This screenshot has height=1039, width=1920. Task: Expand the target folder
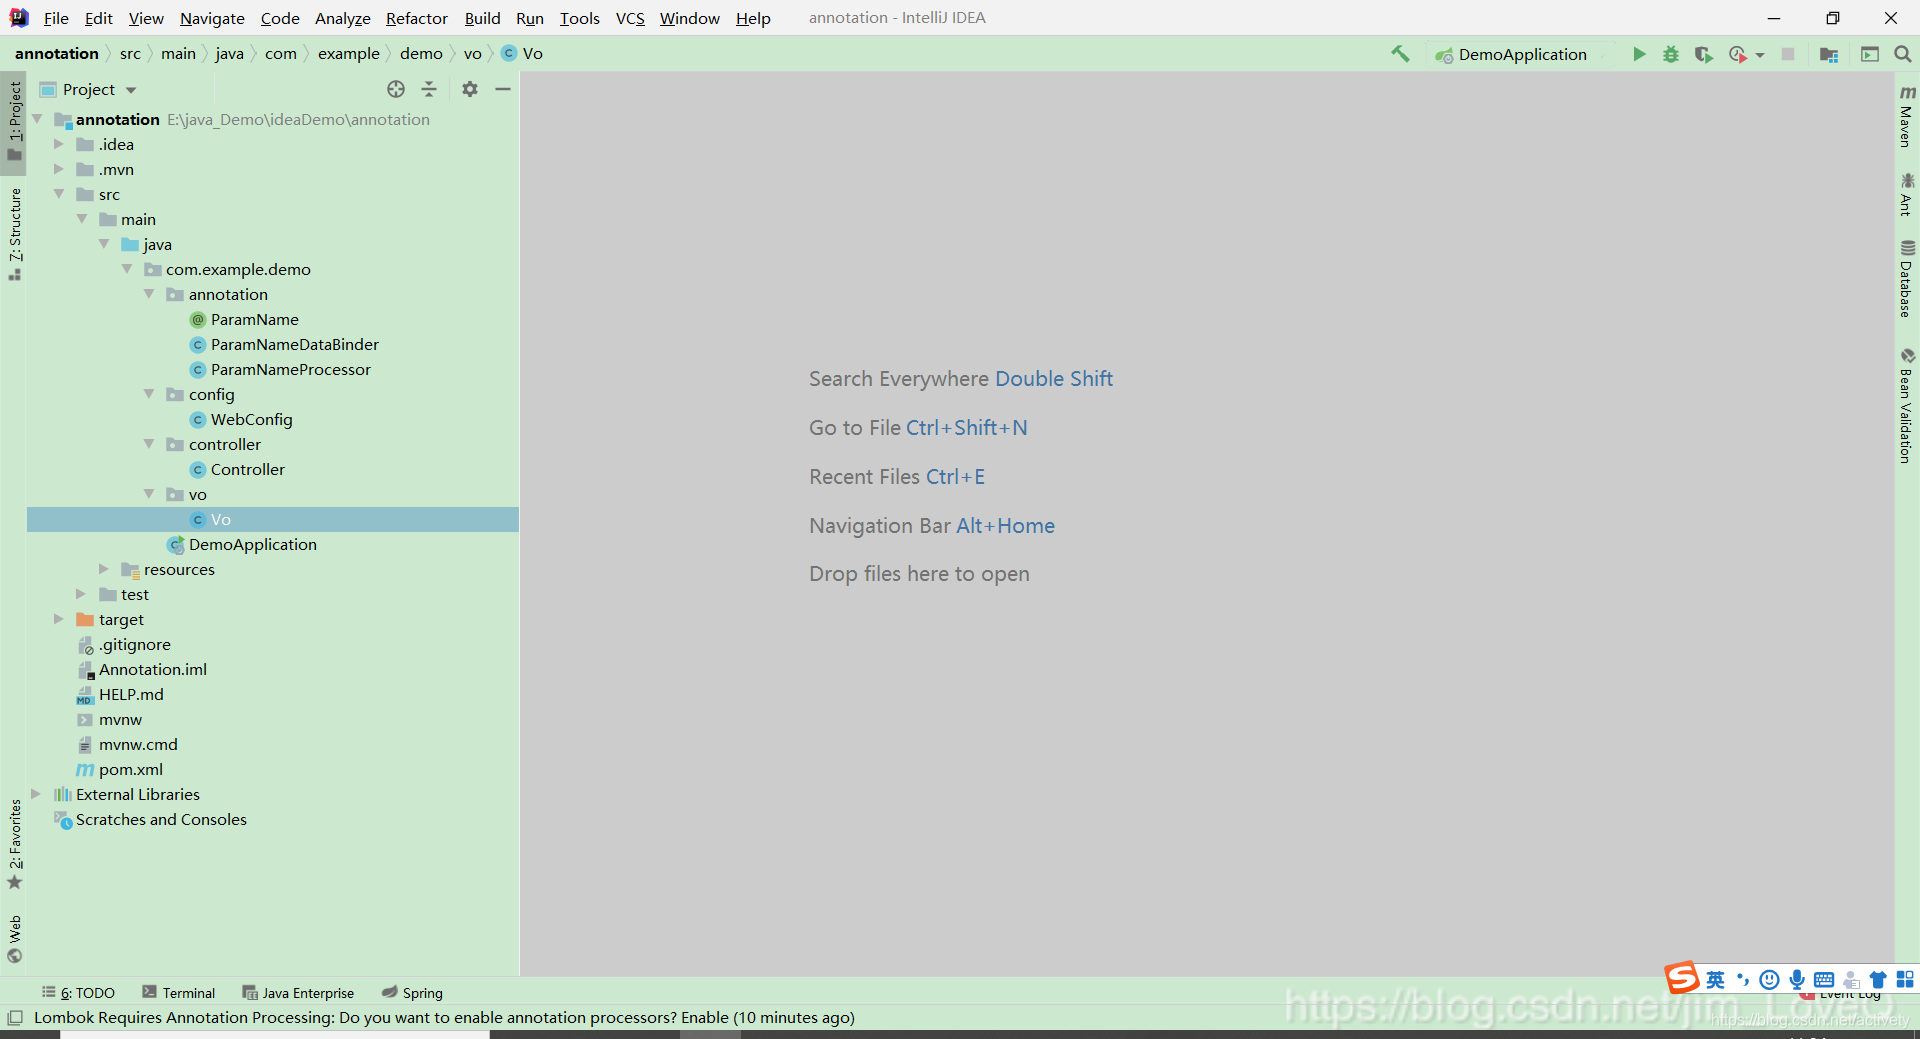[x=59, y=619]
